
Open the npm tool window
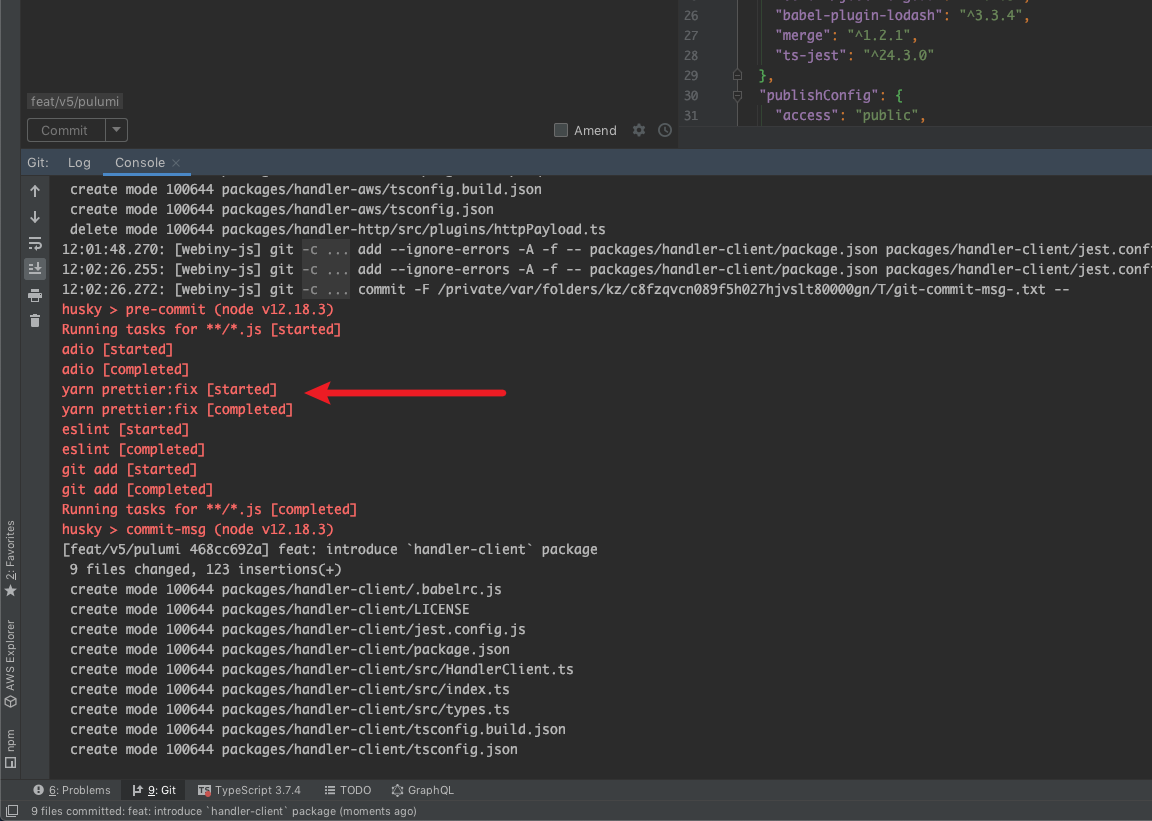point(10,748)
